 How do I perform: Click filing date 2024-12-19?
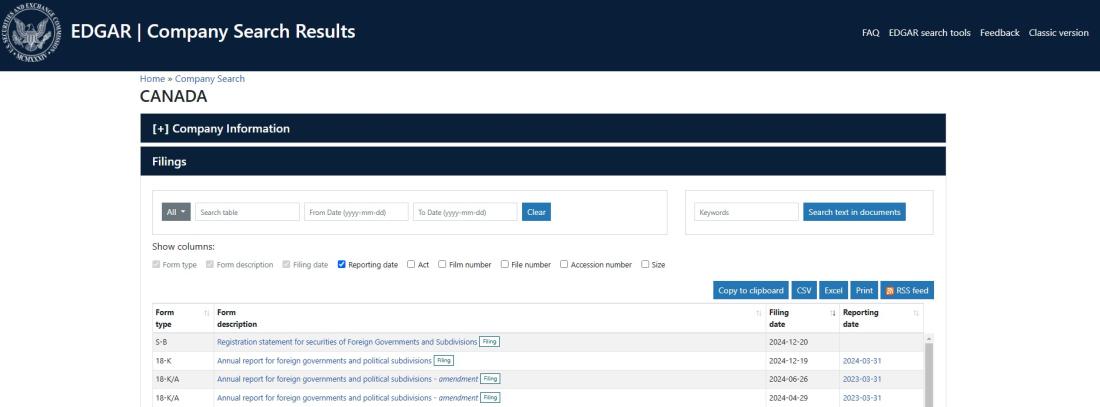[789, 361]
